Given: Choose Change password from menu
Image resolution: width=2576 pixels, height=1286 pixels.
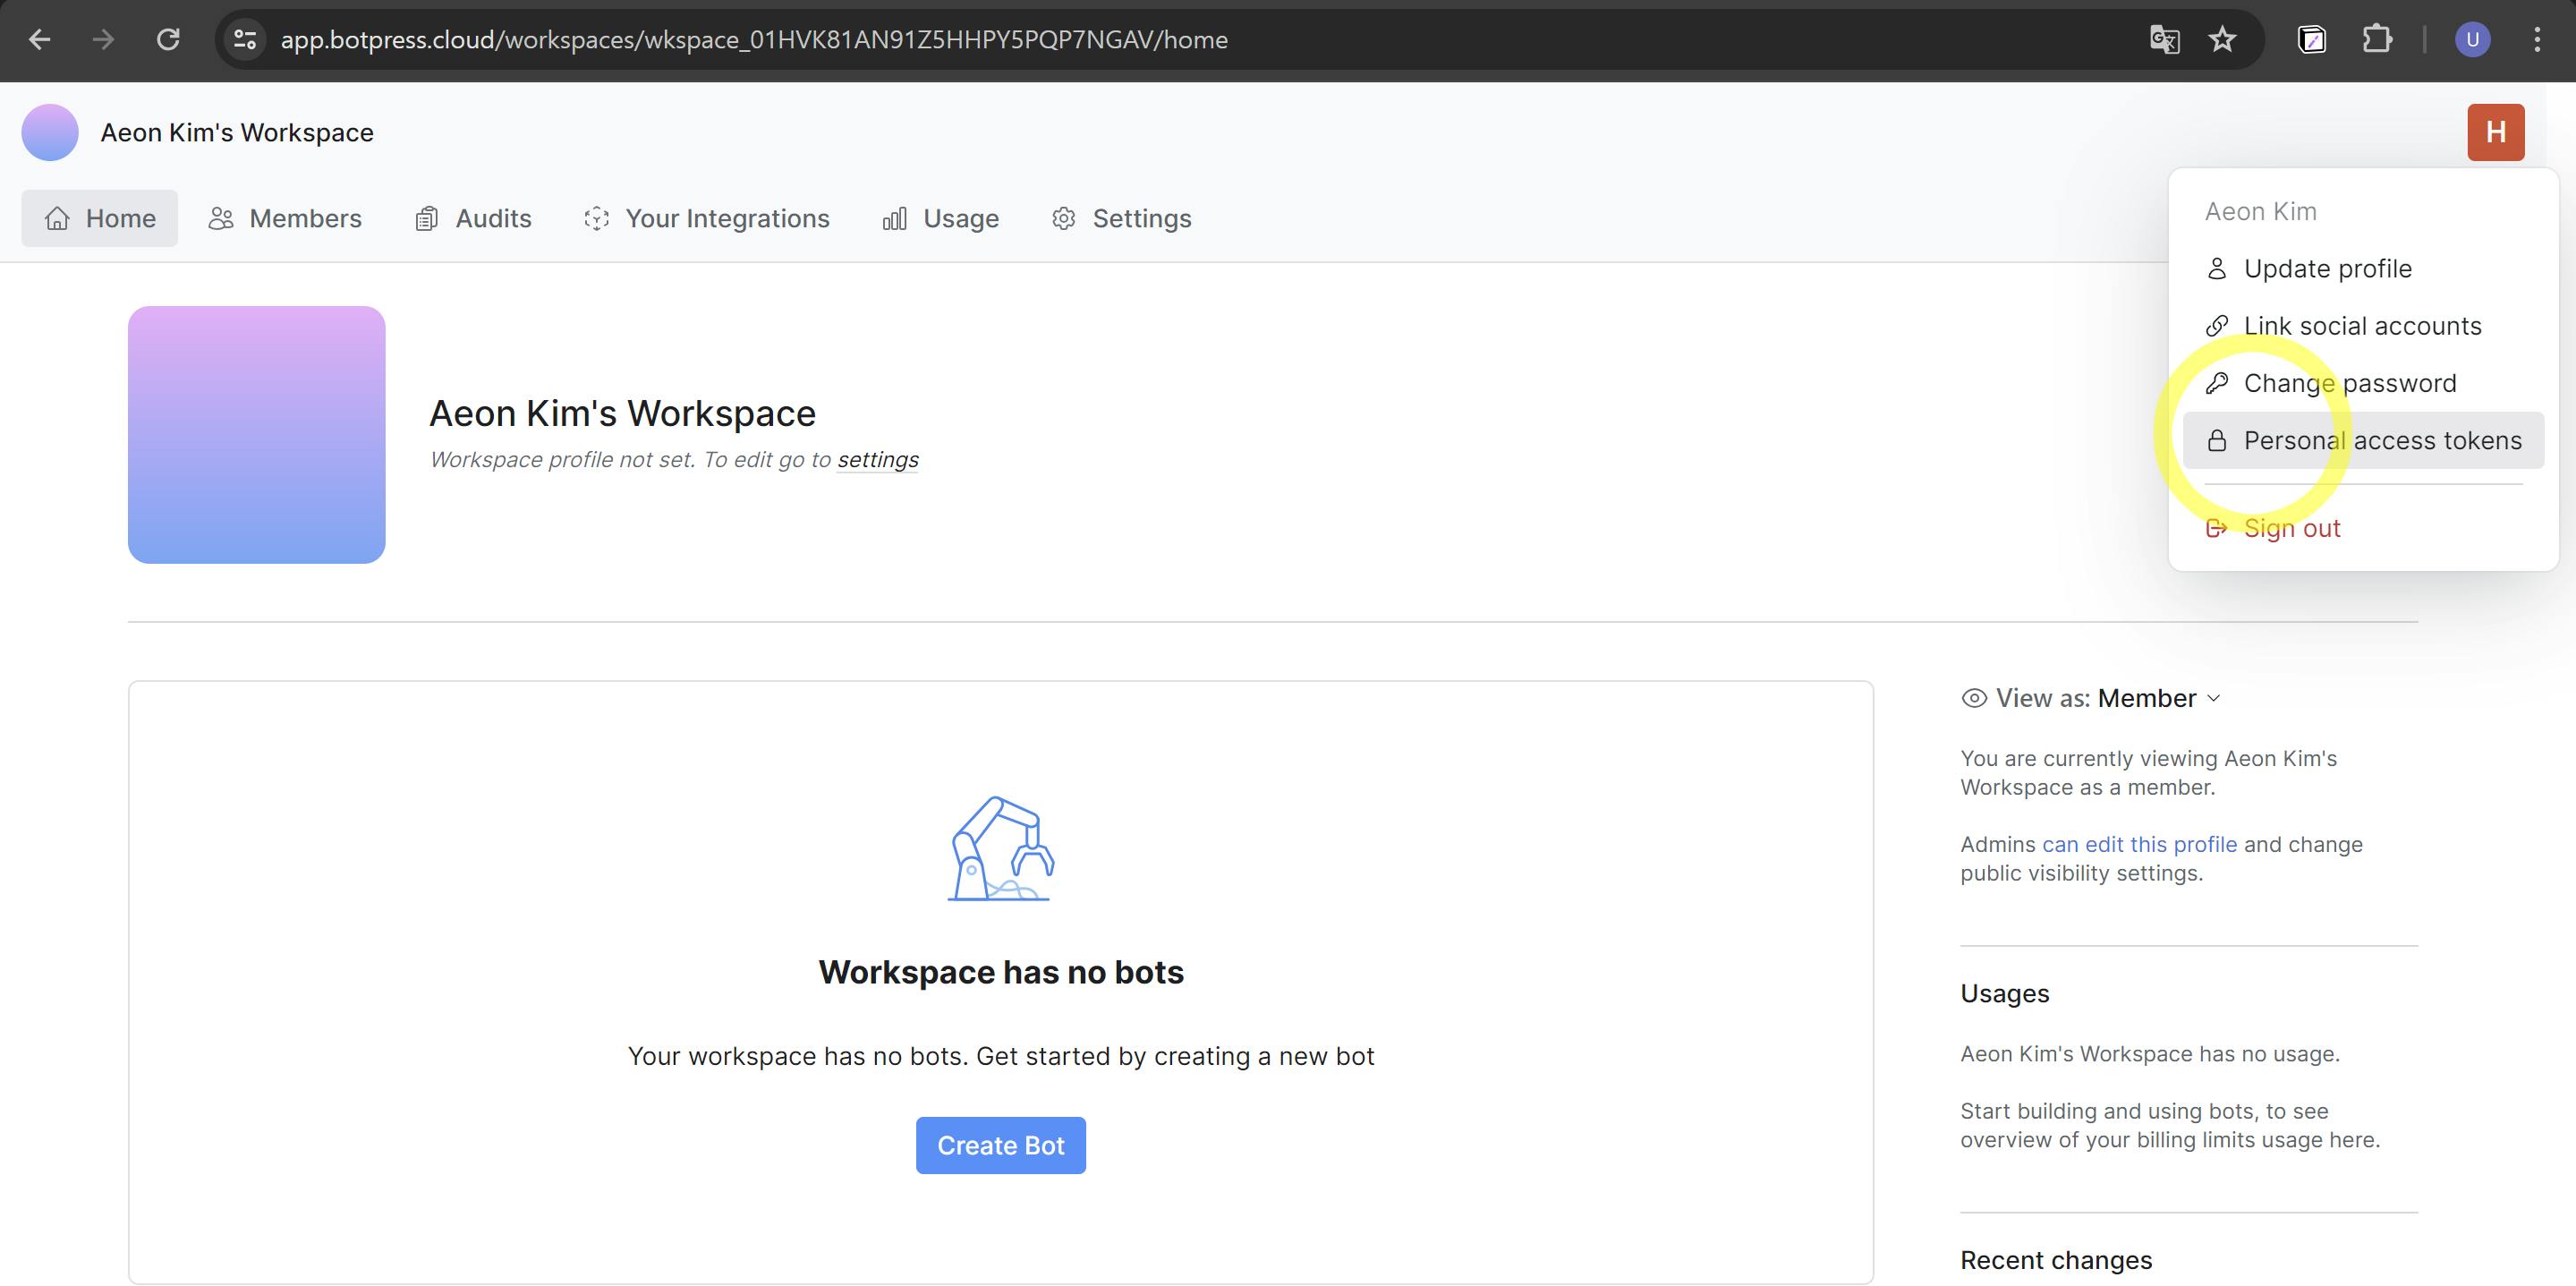Looking at the screenshot, I should tap(2349, 383).
